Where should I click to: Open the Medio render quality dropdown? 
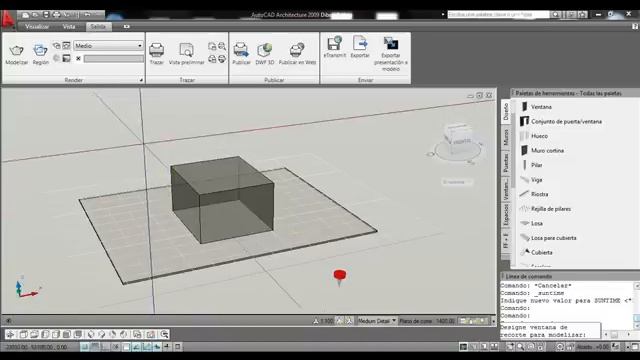(x=108, y=46)
